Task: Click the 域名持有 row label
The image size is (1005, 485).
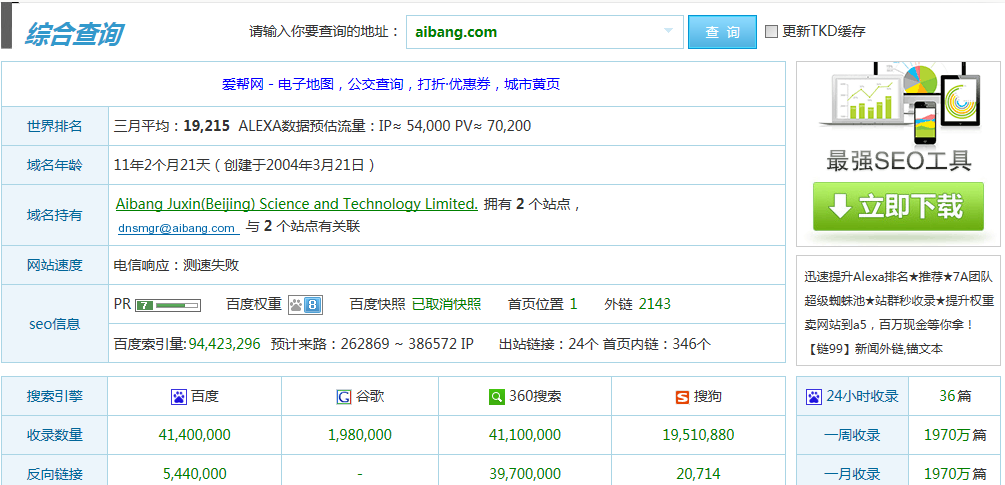Action: click(x=54, y=215)
